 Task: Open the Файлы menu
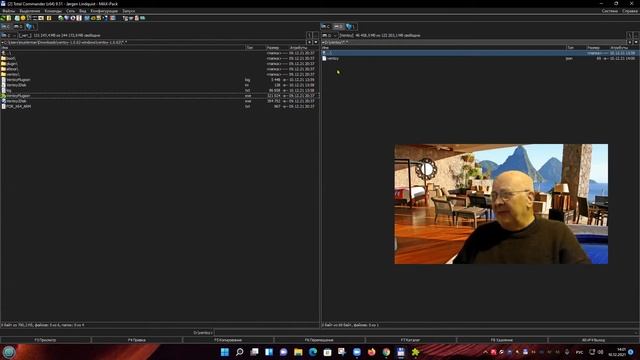[9, 11]
